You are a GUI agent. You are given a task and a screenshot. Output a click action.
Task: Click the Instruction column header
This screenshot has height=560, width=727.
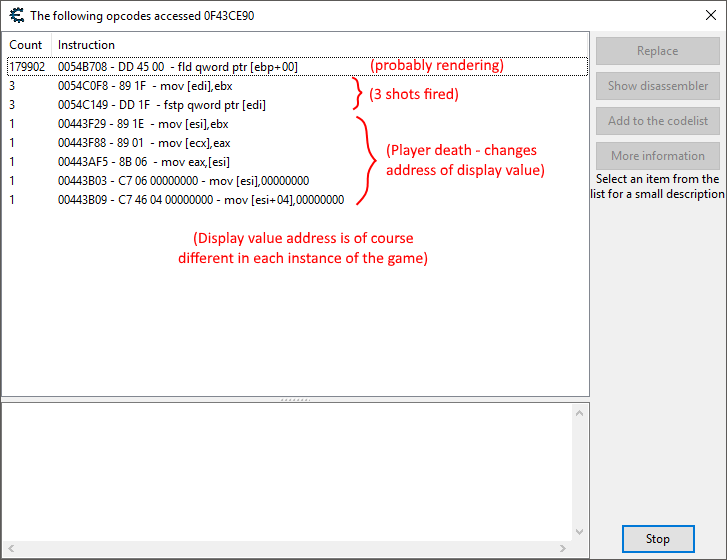tap(86, 45)
